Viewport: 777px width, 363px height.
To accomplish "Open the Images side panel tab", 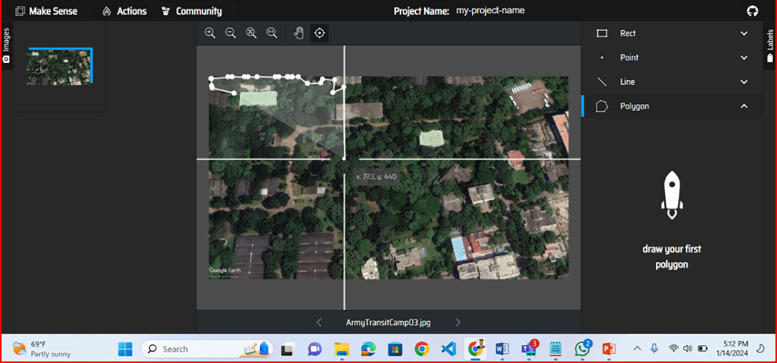I will tap(6, 45).
